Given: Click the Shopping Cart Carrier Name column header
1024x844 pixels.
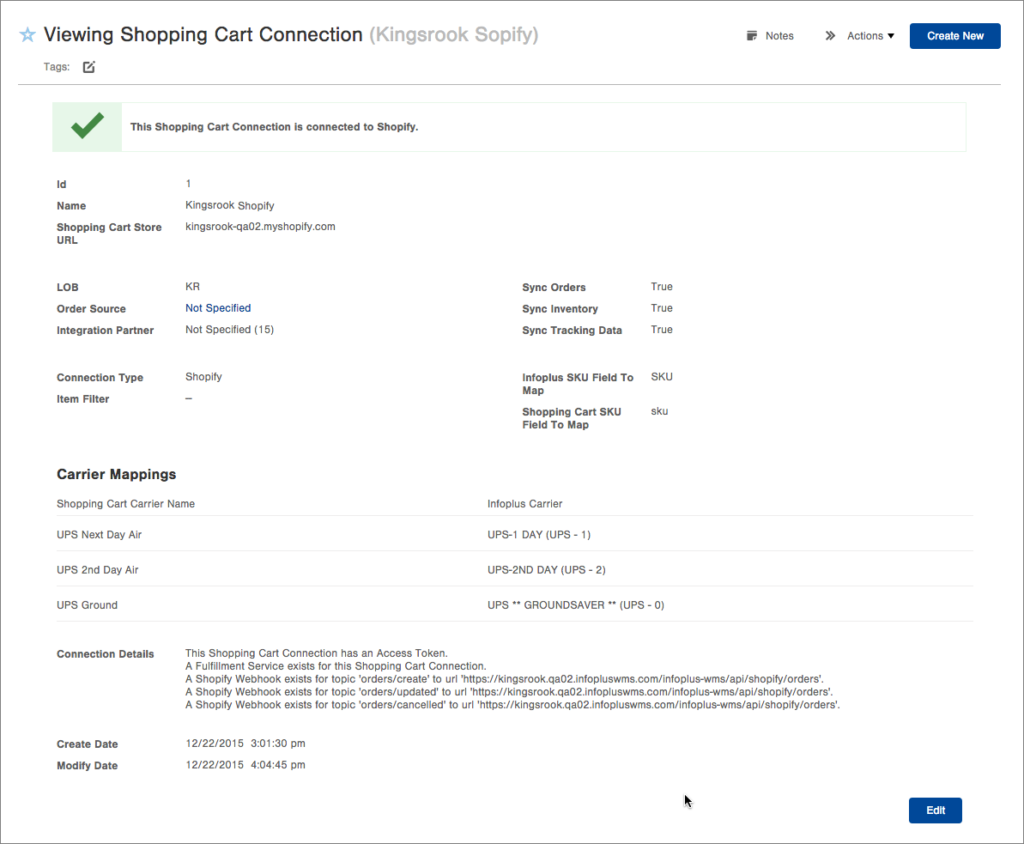Looking at the screenshot, I should [x=125, y=504].
